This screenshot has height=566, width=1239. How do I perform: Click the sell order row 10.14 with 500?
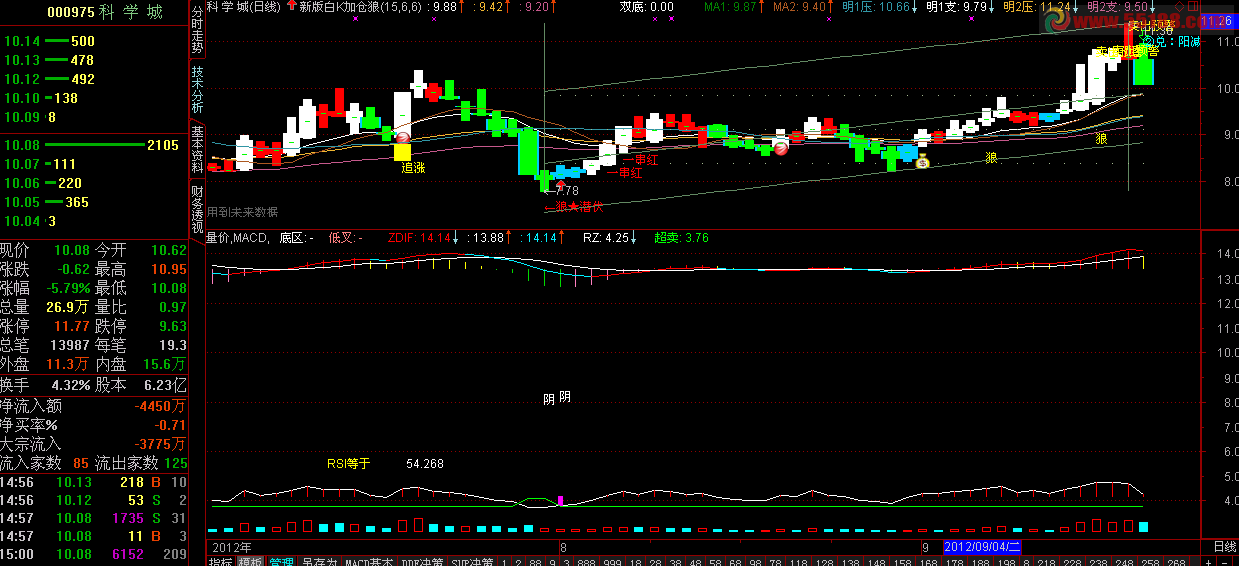[95, 41]
